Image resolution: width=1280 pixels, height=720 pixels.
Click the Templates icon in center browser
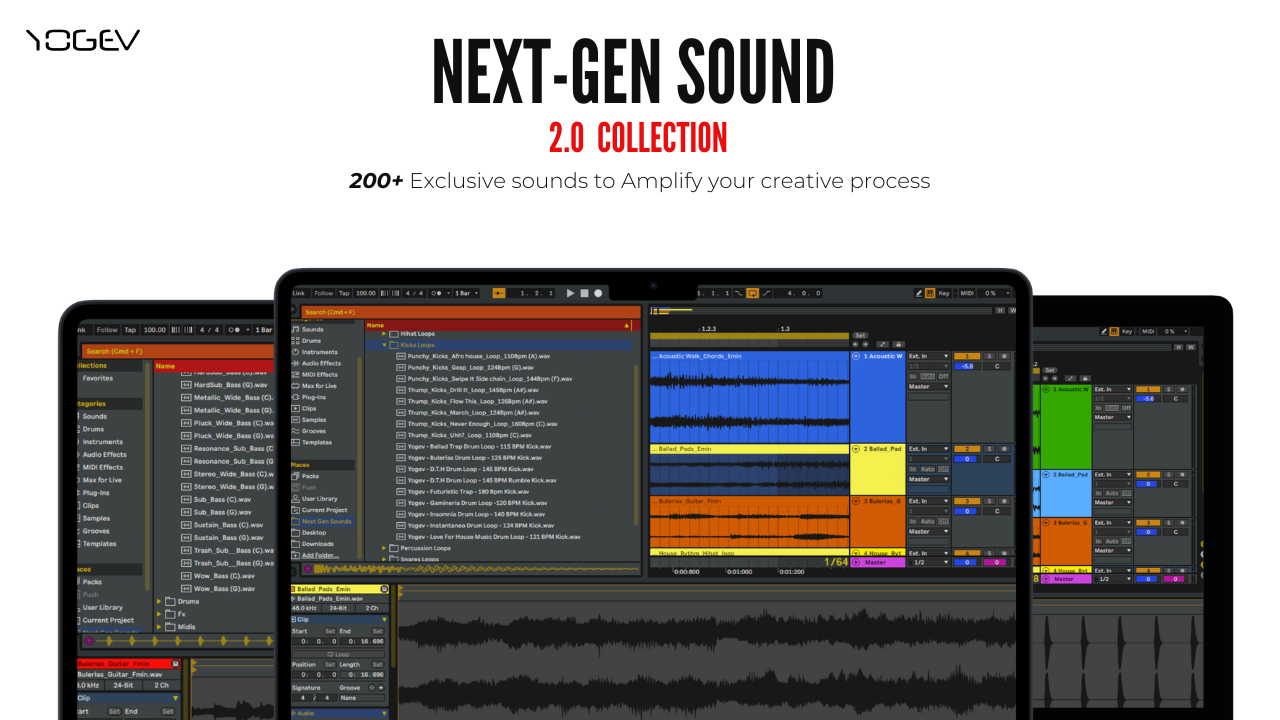pyautogui.click(x=295, y=442)
